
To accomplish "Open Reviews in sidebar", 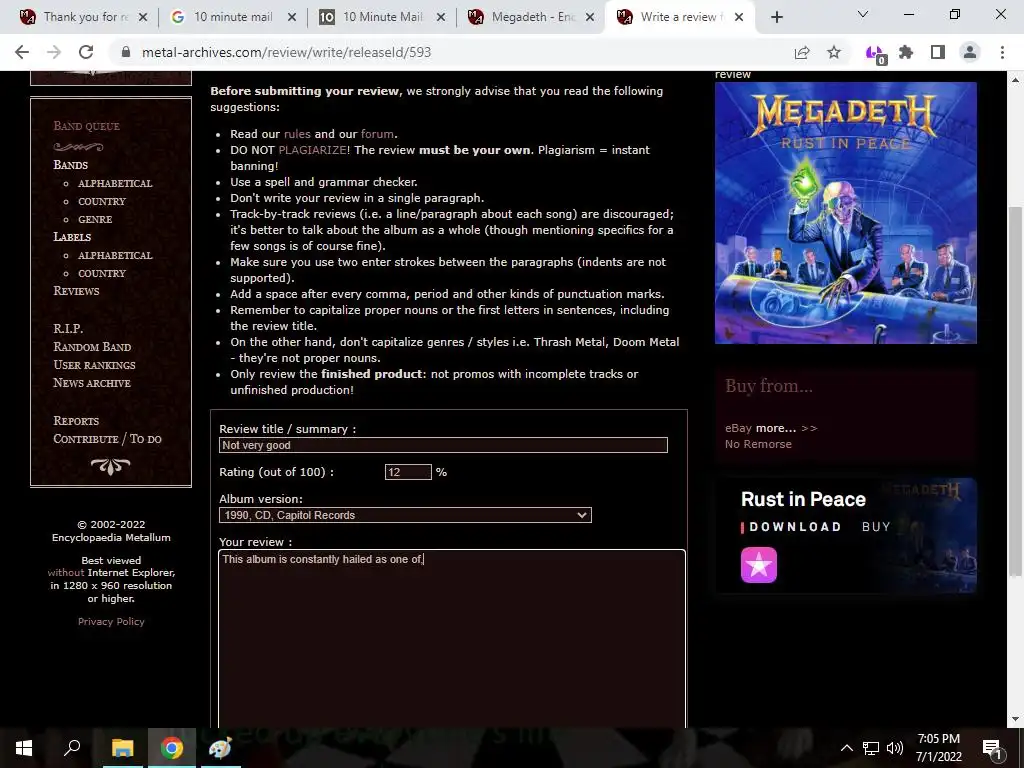I will click(x=76, y=291).
